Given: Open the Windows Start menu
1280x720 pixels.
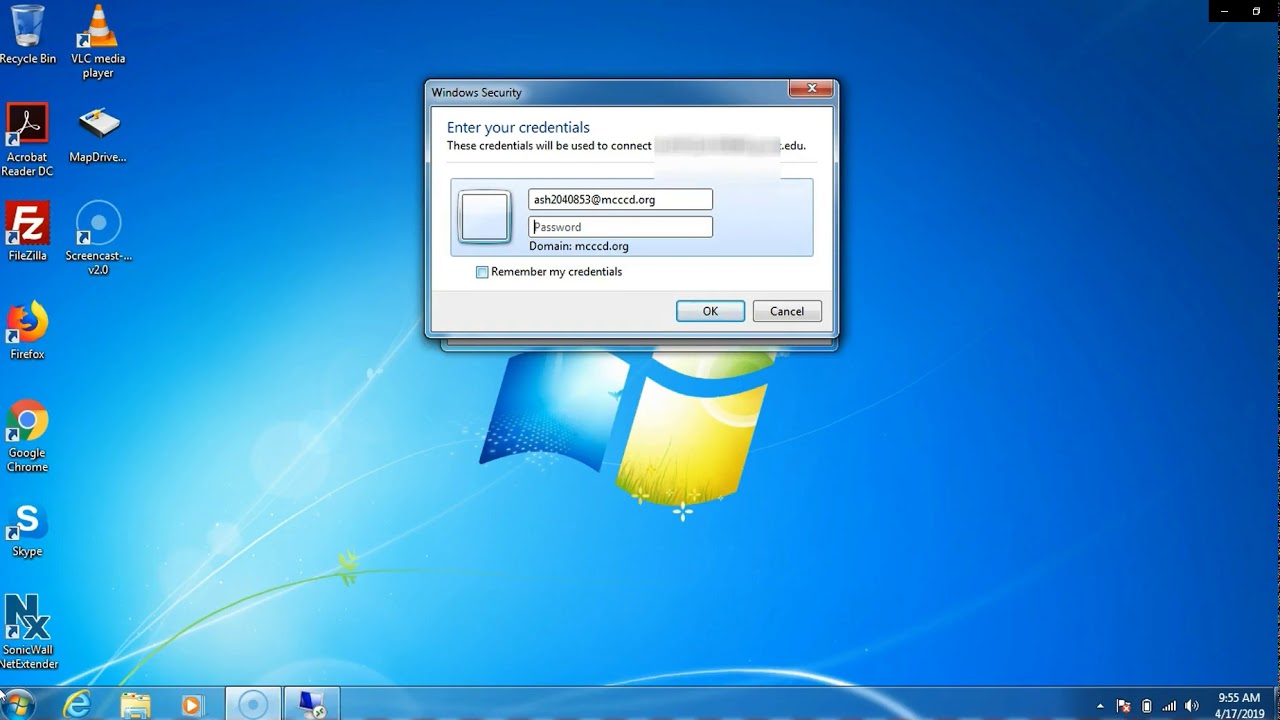Looking at the screenshot, I should [x=18, y=704].
